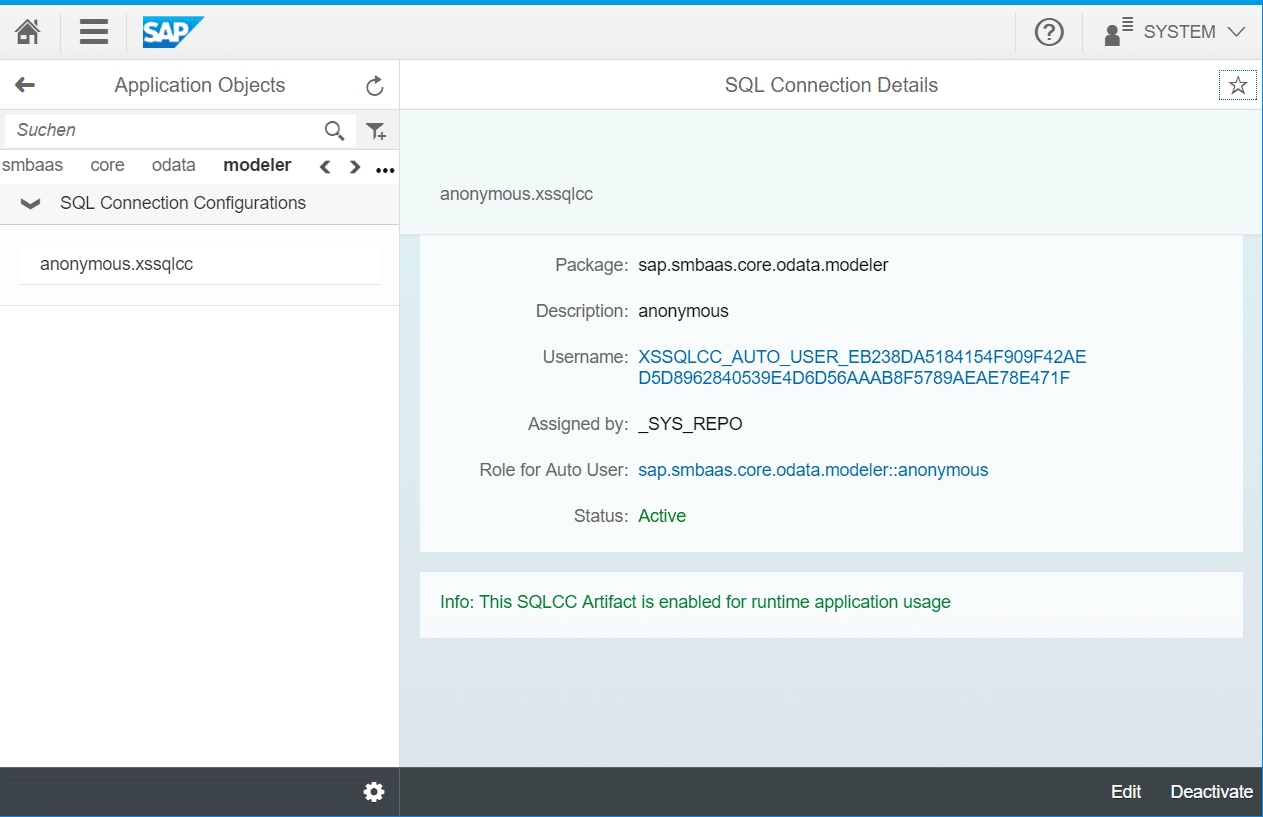
Task: Mark page as favorite with star icon
Action: tap(1237, 86)
